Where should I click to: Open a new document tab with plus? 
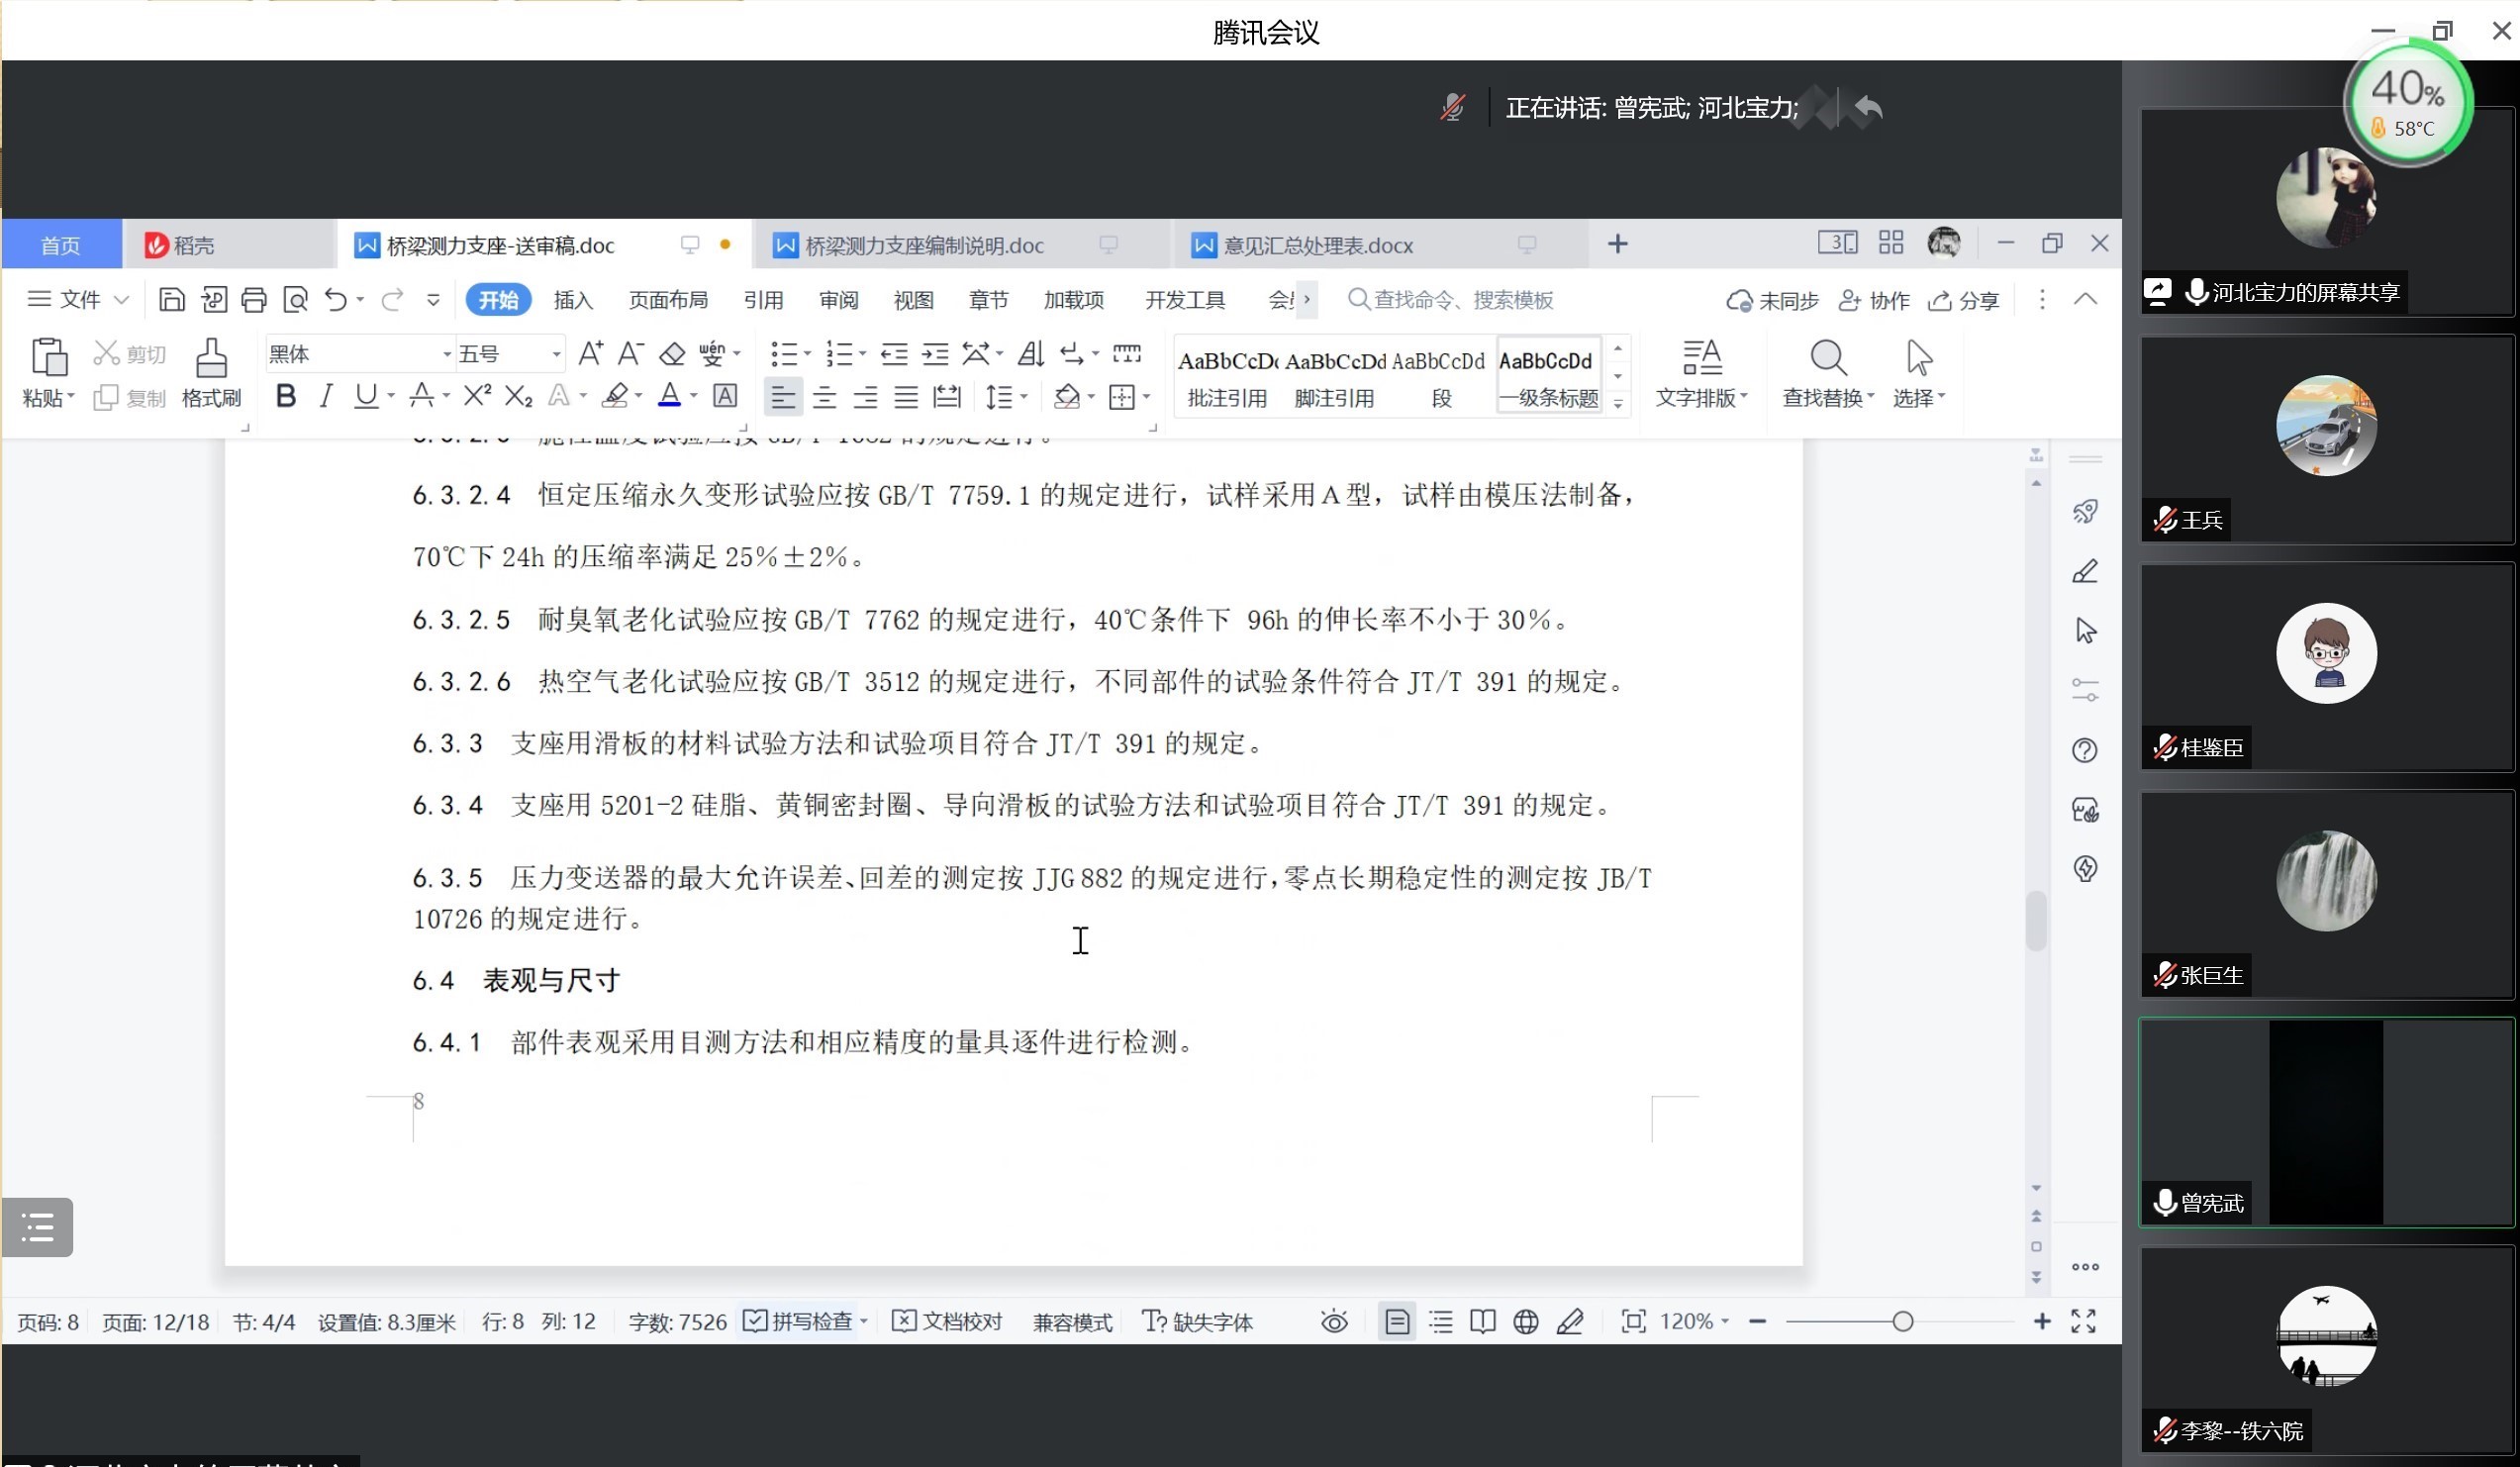click(x=1617, y=244)
